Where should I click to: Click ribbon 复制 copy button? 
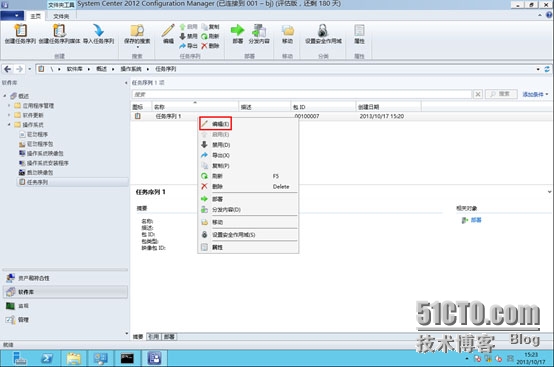tap(210, 27)
